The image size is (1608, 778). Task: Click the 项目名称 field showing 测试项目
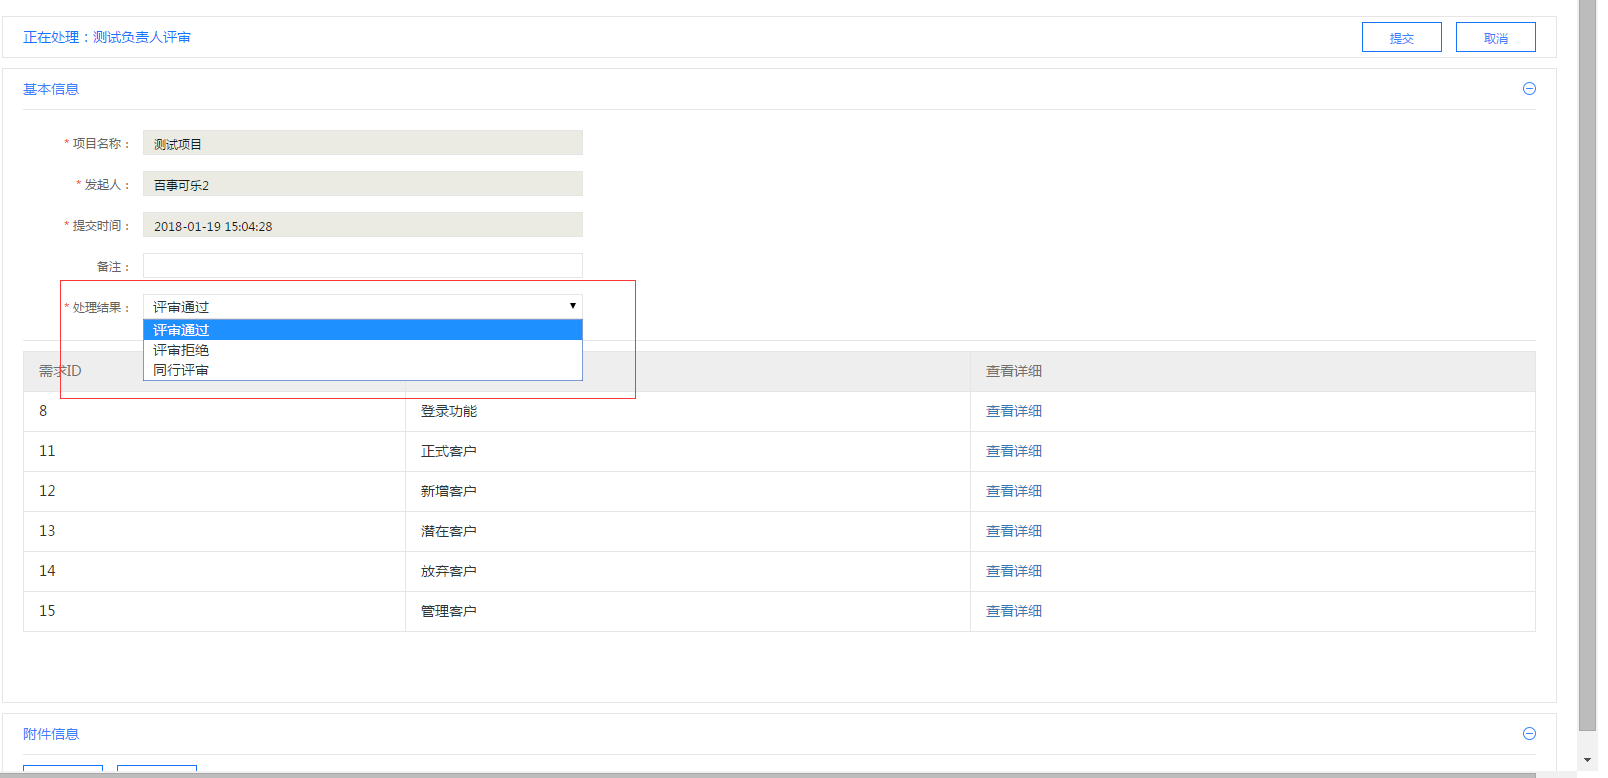[362, 143]
